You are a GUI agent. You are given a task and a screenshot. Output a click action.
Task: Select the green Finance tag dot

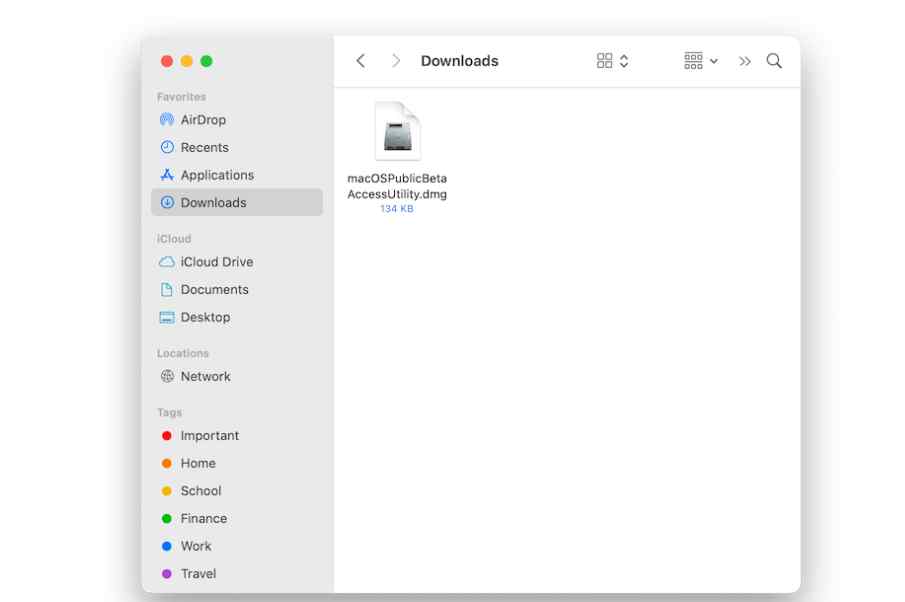(167, 518)
